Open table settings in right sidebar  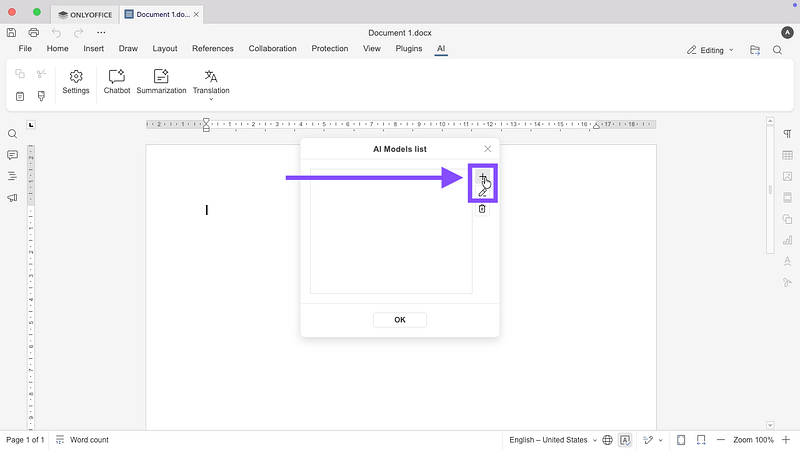787,155
